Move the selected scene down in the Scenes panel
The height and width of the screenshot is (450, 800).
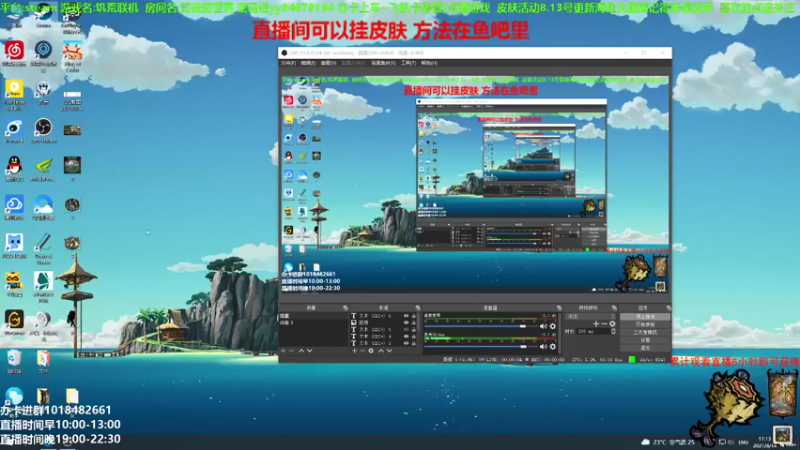310,351
